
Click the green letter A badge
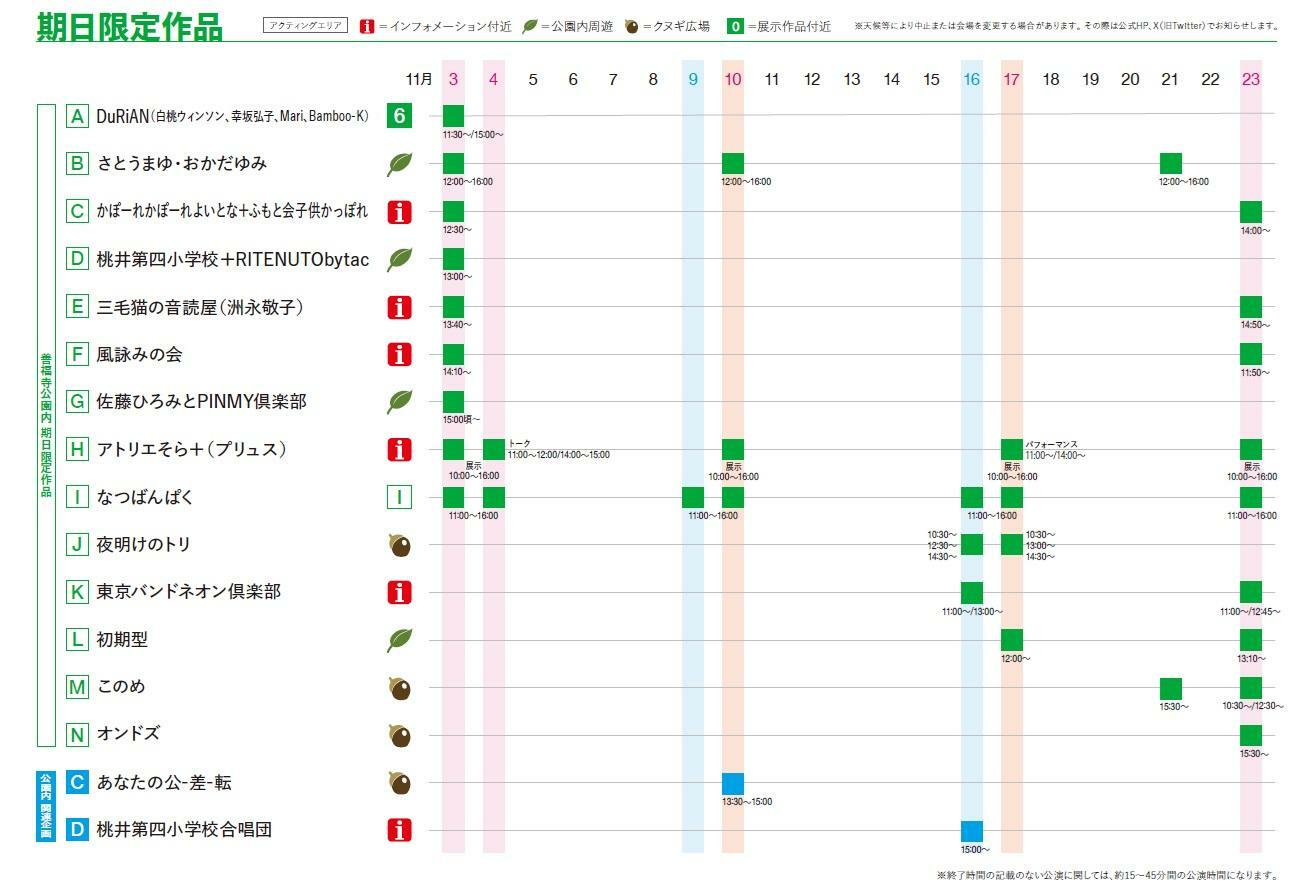pyautogui.click(x=77, y=116)
